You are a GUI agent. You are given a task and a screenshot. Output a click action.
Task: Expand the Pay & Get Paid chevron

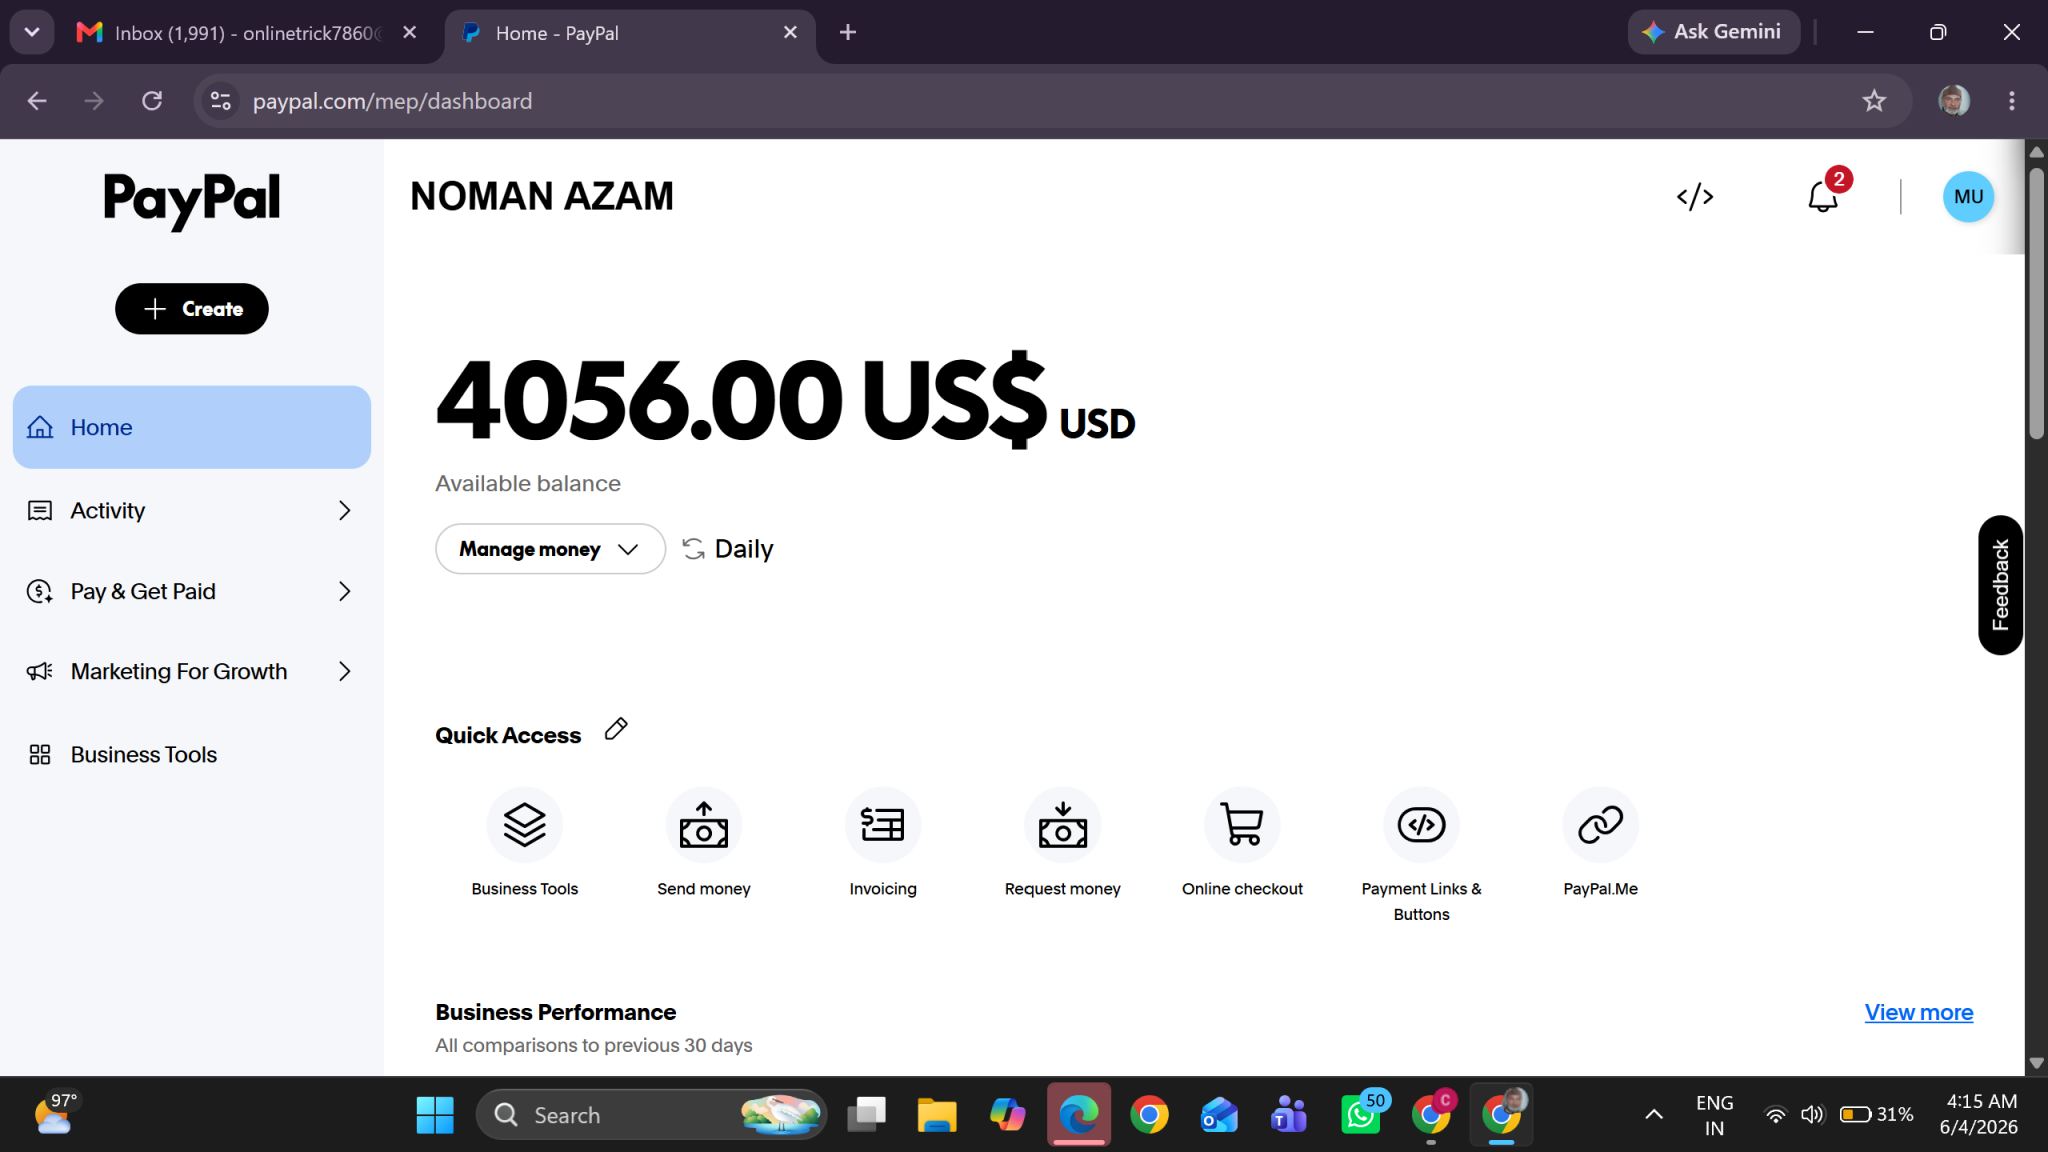[x=345, y=592]
